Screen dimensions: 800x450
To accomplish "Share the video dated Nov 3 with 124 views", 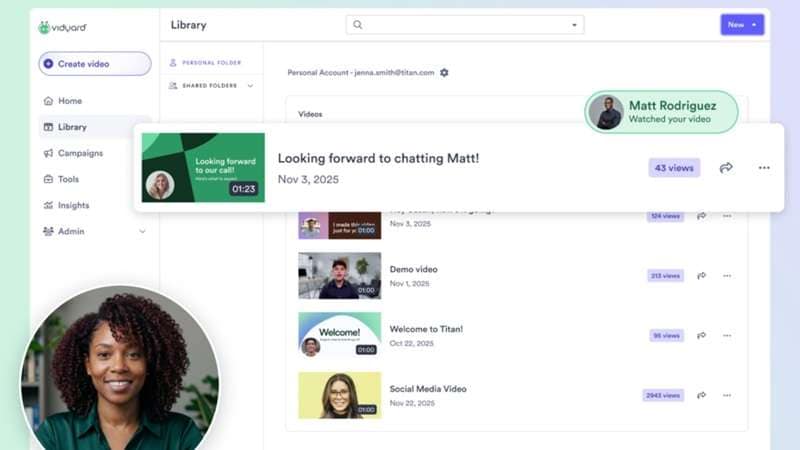I will coord(702,216).
